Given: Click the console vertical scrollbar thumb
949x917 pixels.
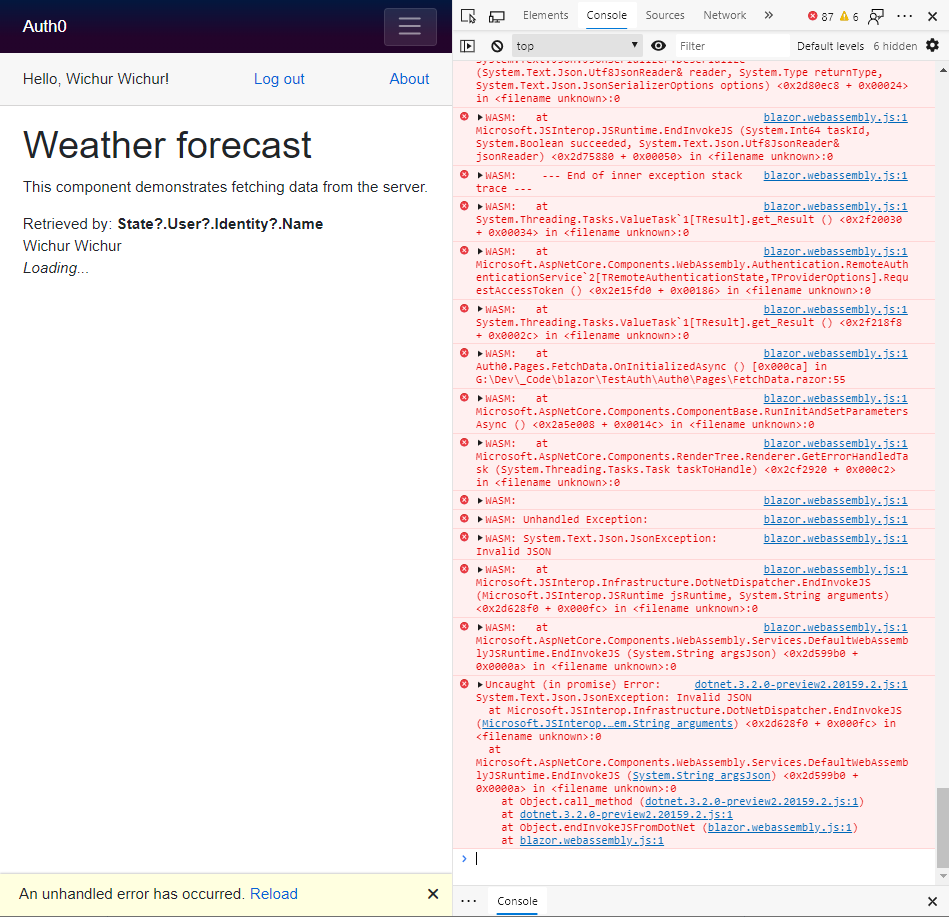Looking at the screenshot, I should (942, 827).
